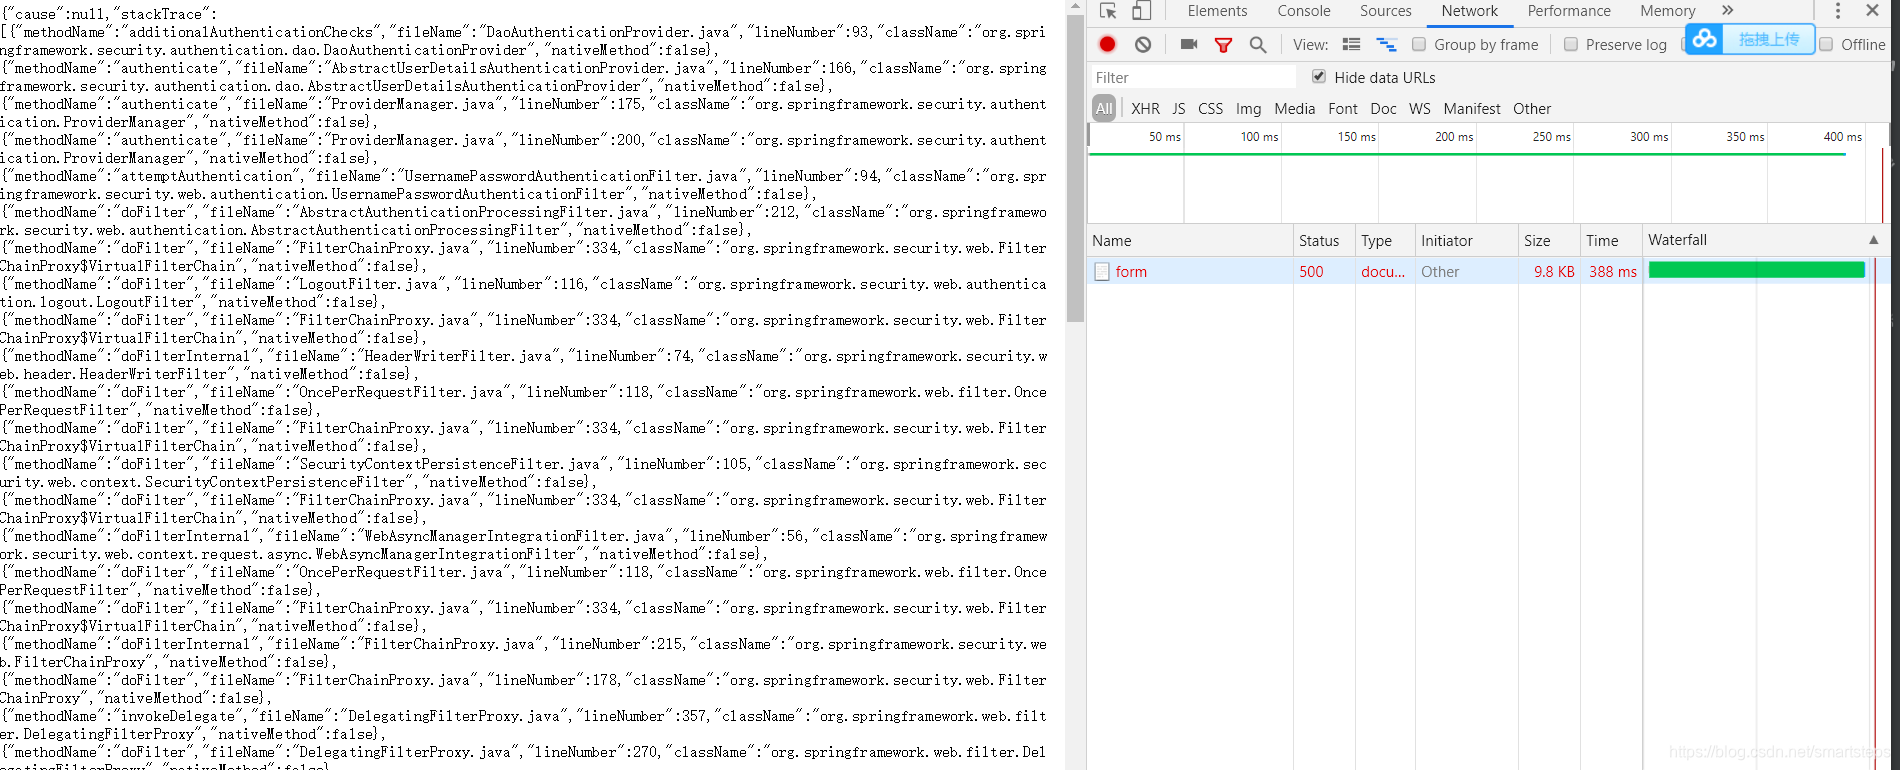This screenshot has width=1900, height=770.
Task: Filter requests by XHR
Action: click(1145, 109)
